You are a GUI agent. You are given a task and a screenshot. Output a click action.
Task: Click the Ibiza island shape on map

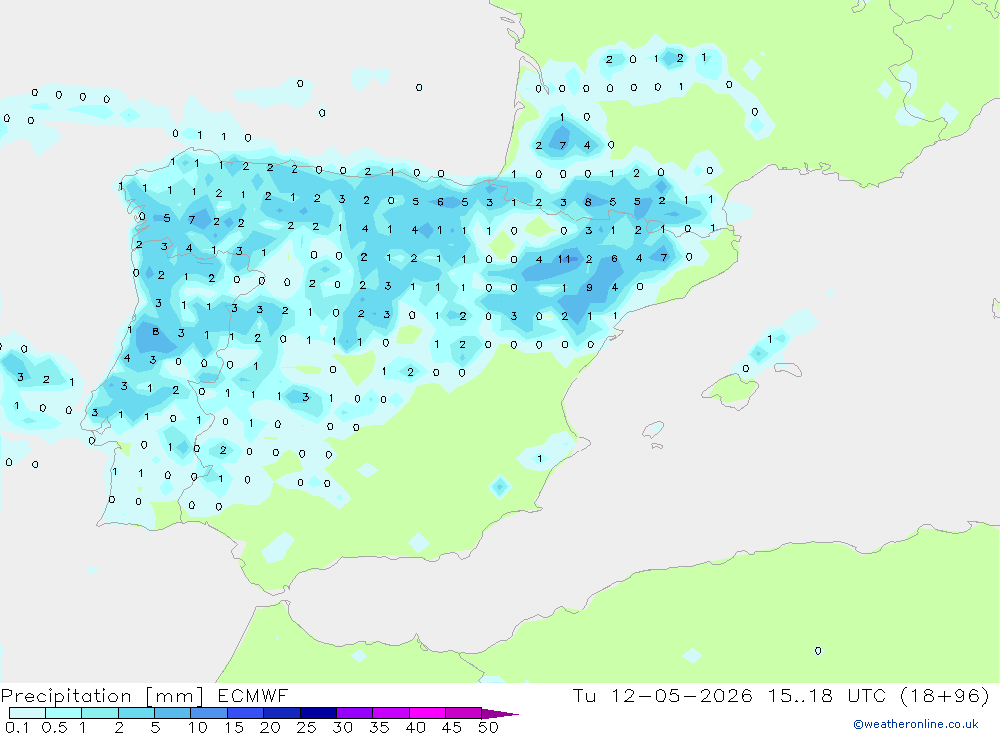point(653,429)
